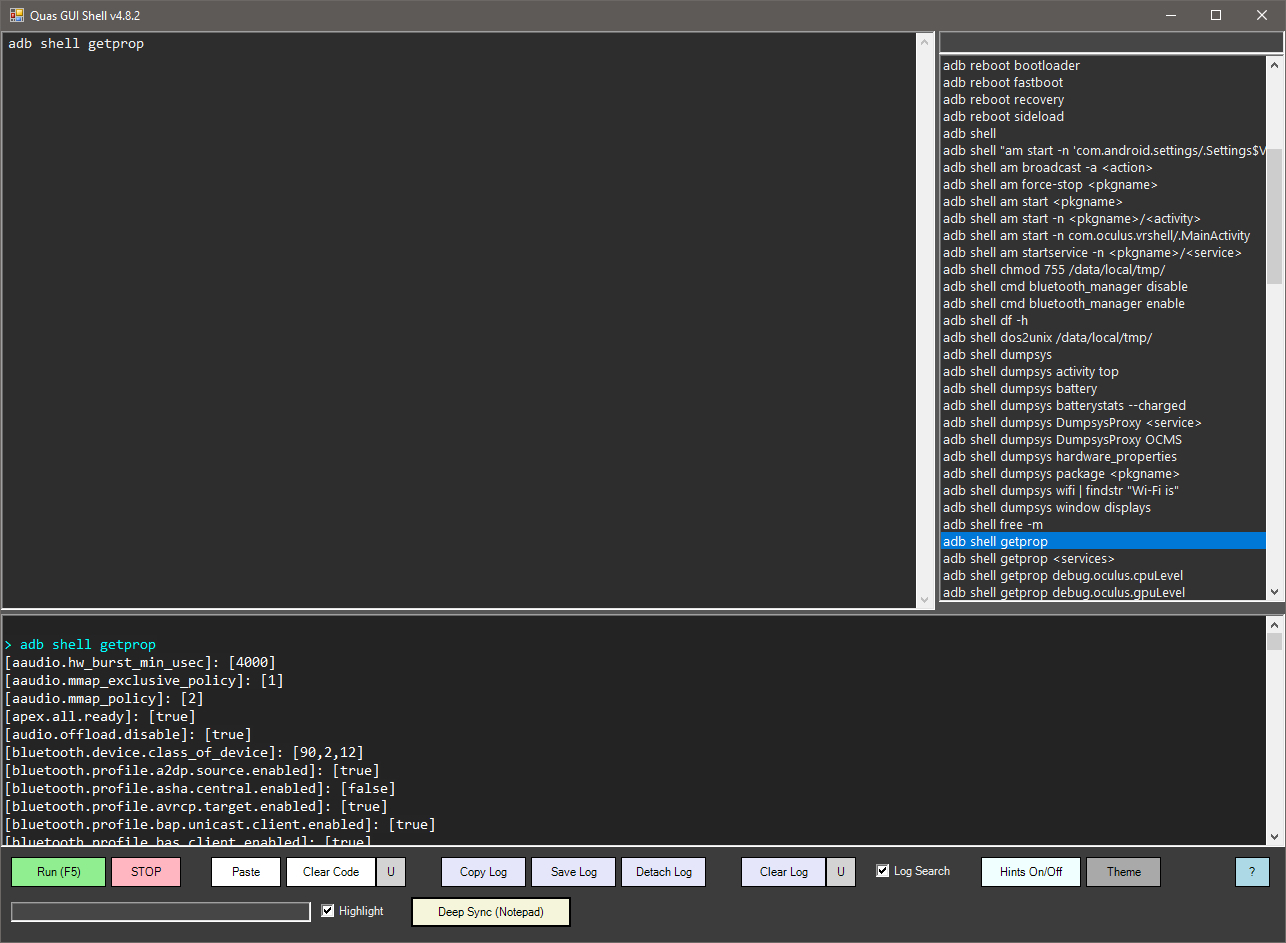Toggle the Log Search checkbox
This screenshot has width=1286, height=943.
coord(882,871)
